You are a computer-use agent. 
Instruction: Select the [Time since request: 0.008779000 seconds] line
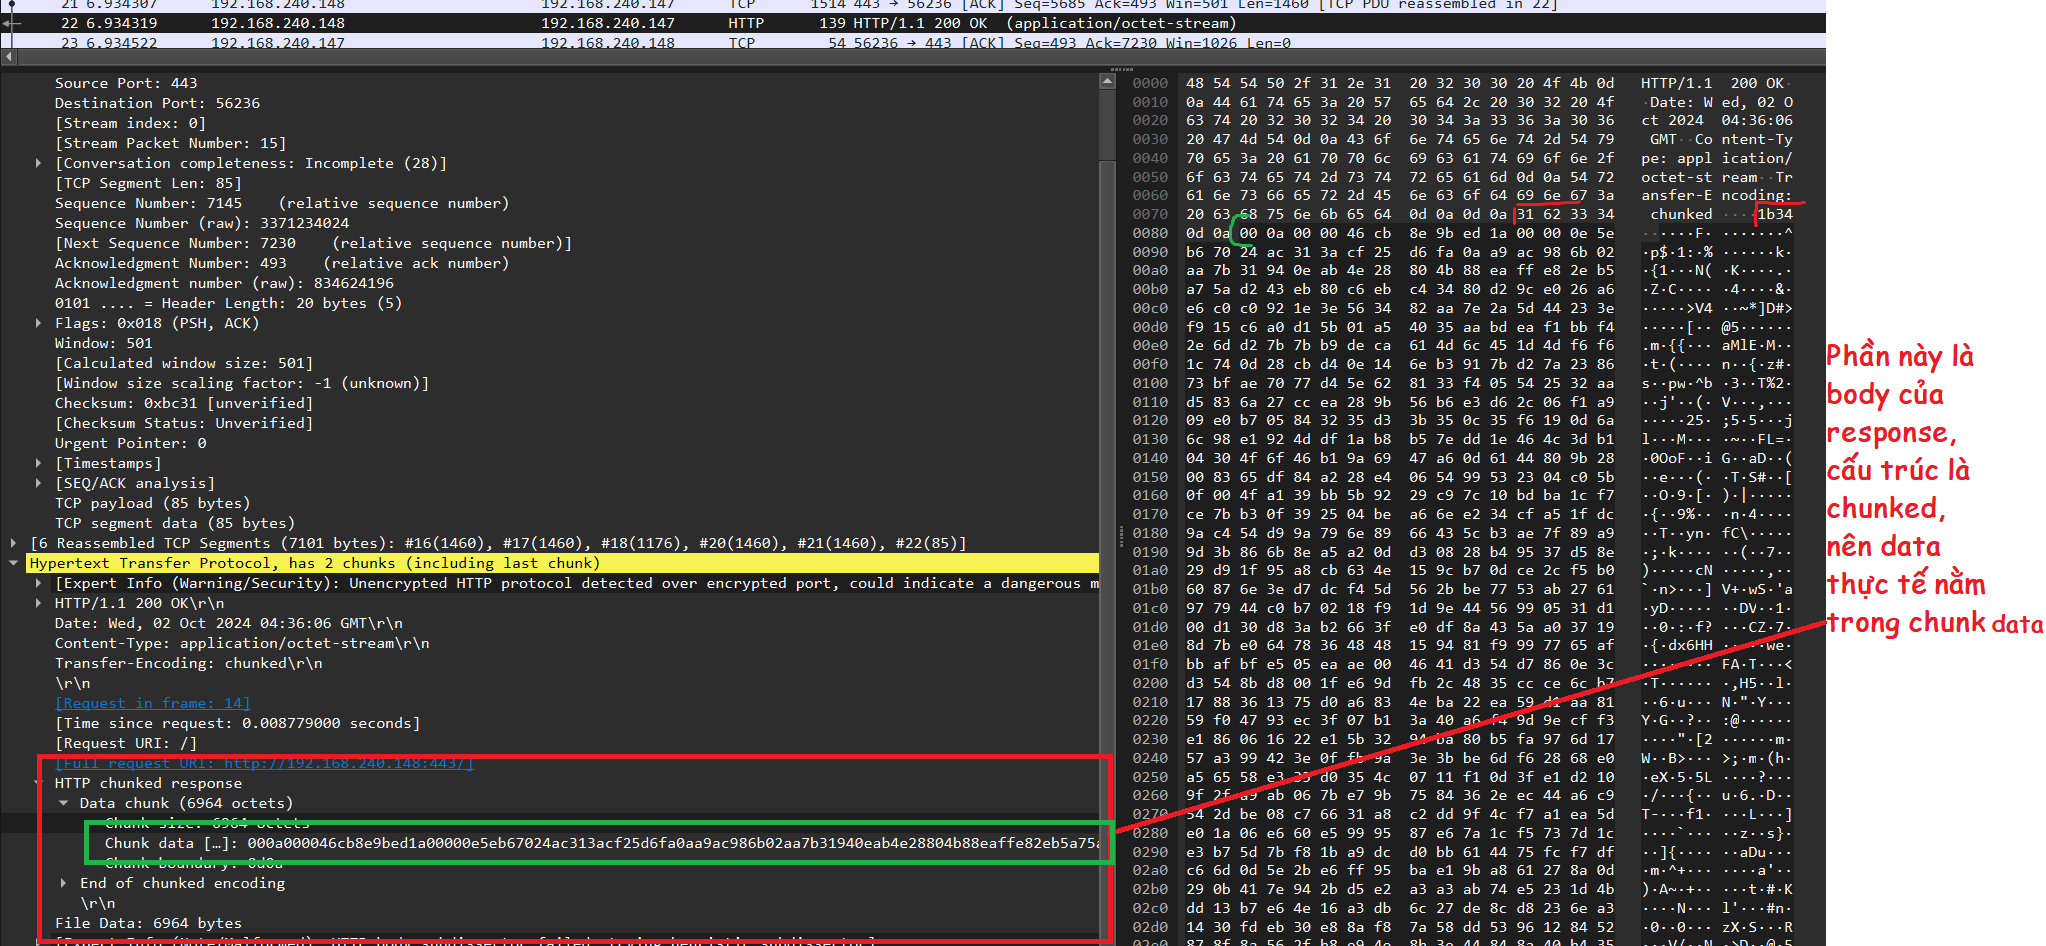click(x=238, y=723)
